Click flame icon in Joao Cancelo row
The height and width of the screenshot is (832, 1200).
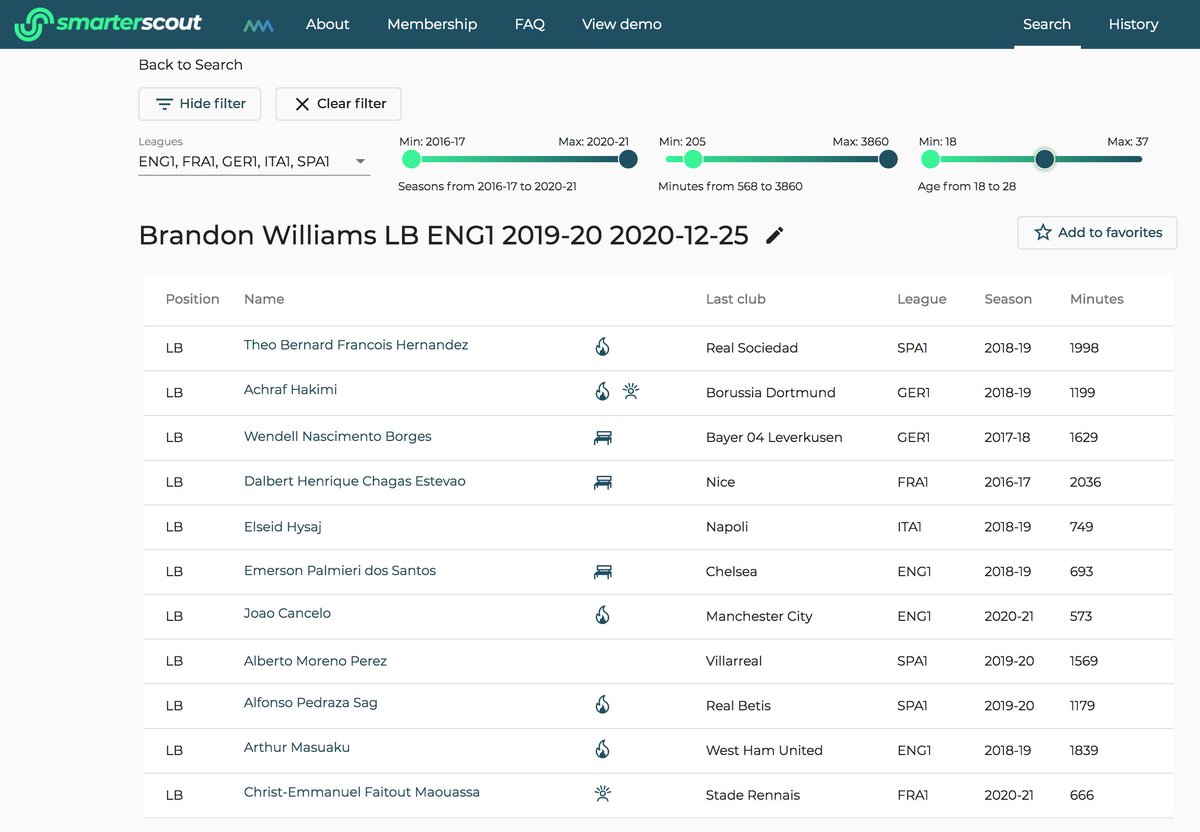pyautogui.click(x=602, y=615)
